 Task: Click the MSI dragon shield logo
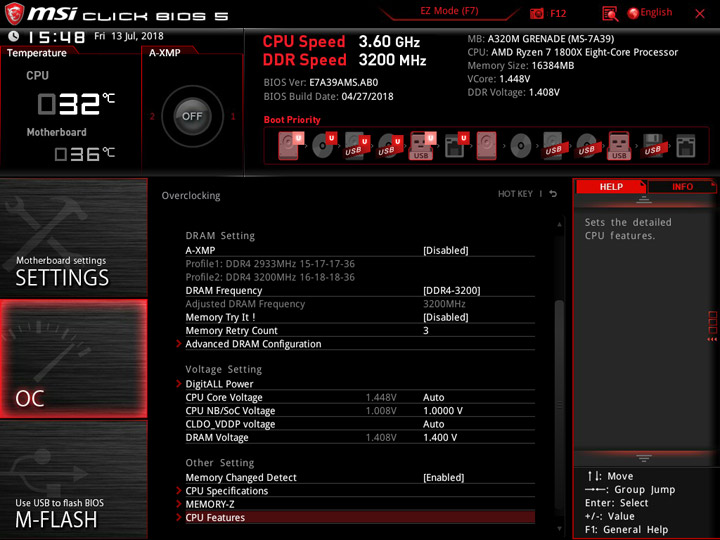pyautogui.click(x=14, y=13)
